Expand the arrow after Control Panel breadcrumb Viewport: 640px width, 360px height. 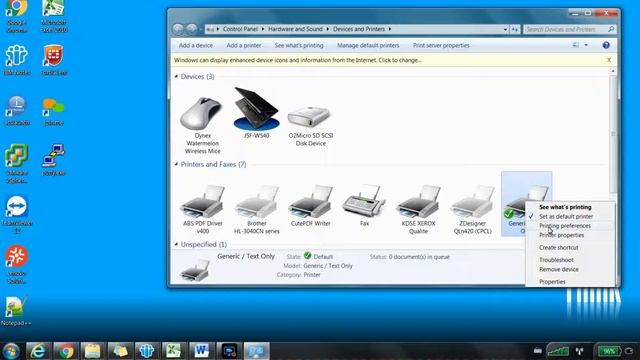(262, 29)
